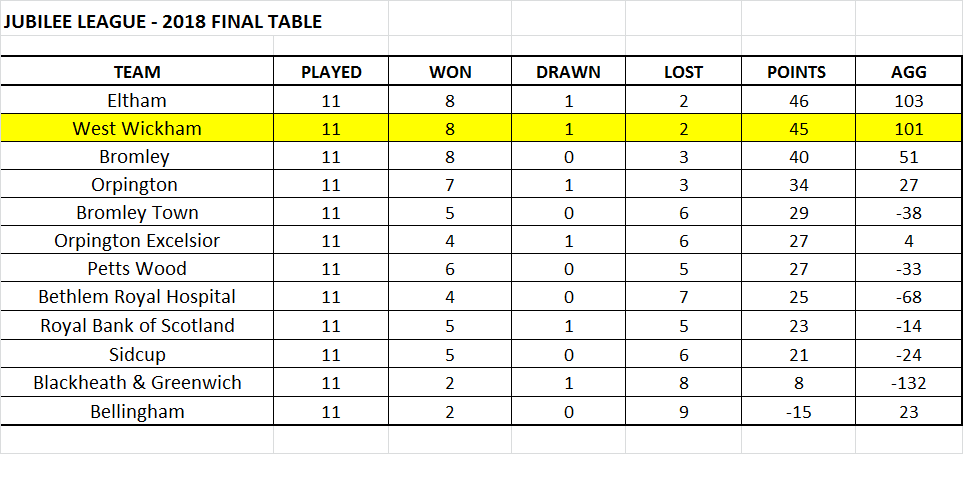Select the POINTS header cell
This screenshot has height=480, width=963.
pyautogui.click(x=798, y=72)
